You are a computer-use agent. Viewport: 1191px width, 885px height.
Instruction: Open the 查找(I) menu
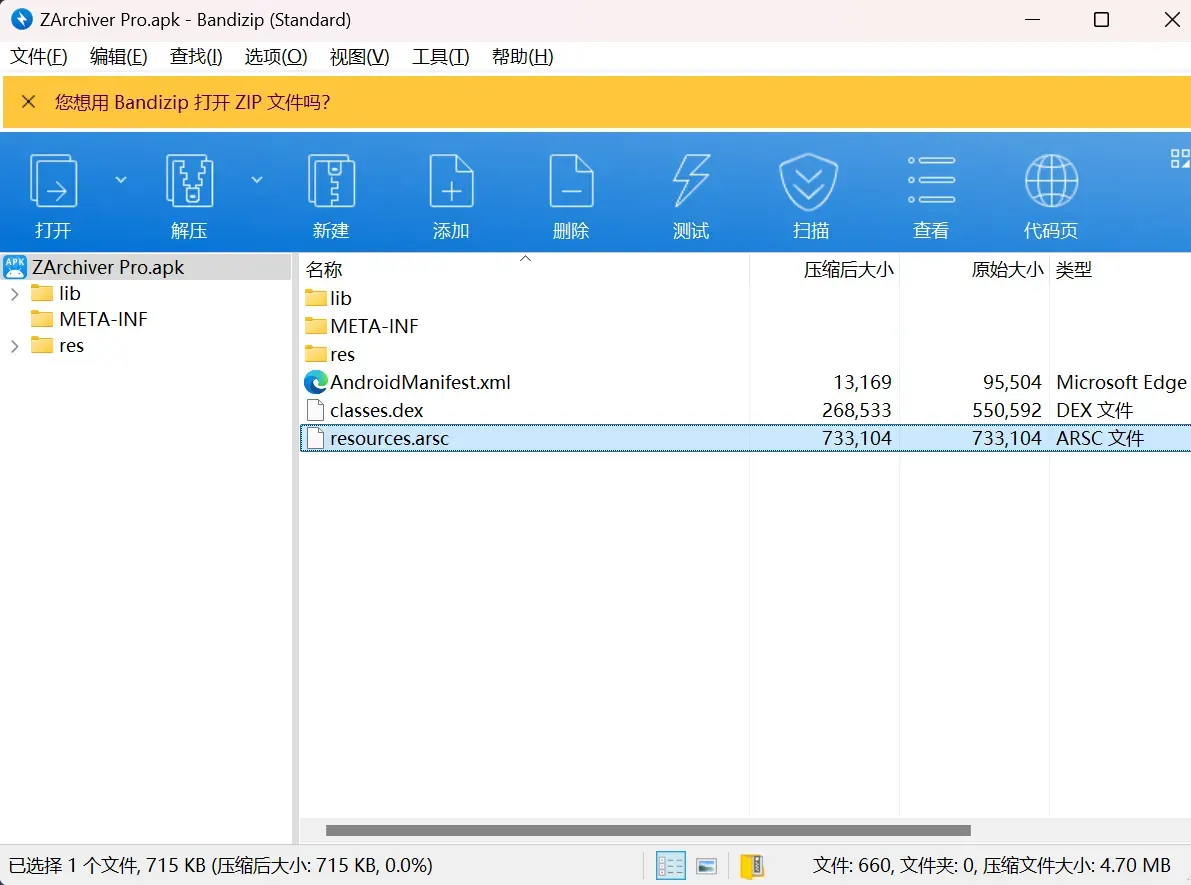pyautogui.click(x=196, y=57)
